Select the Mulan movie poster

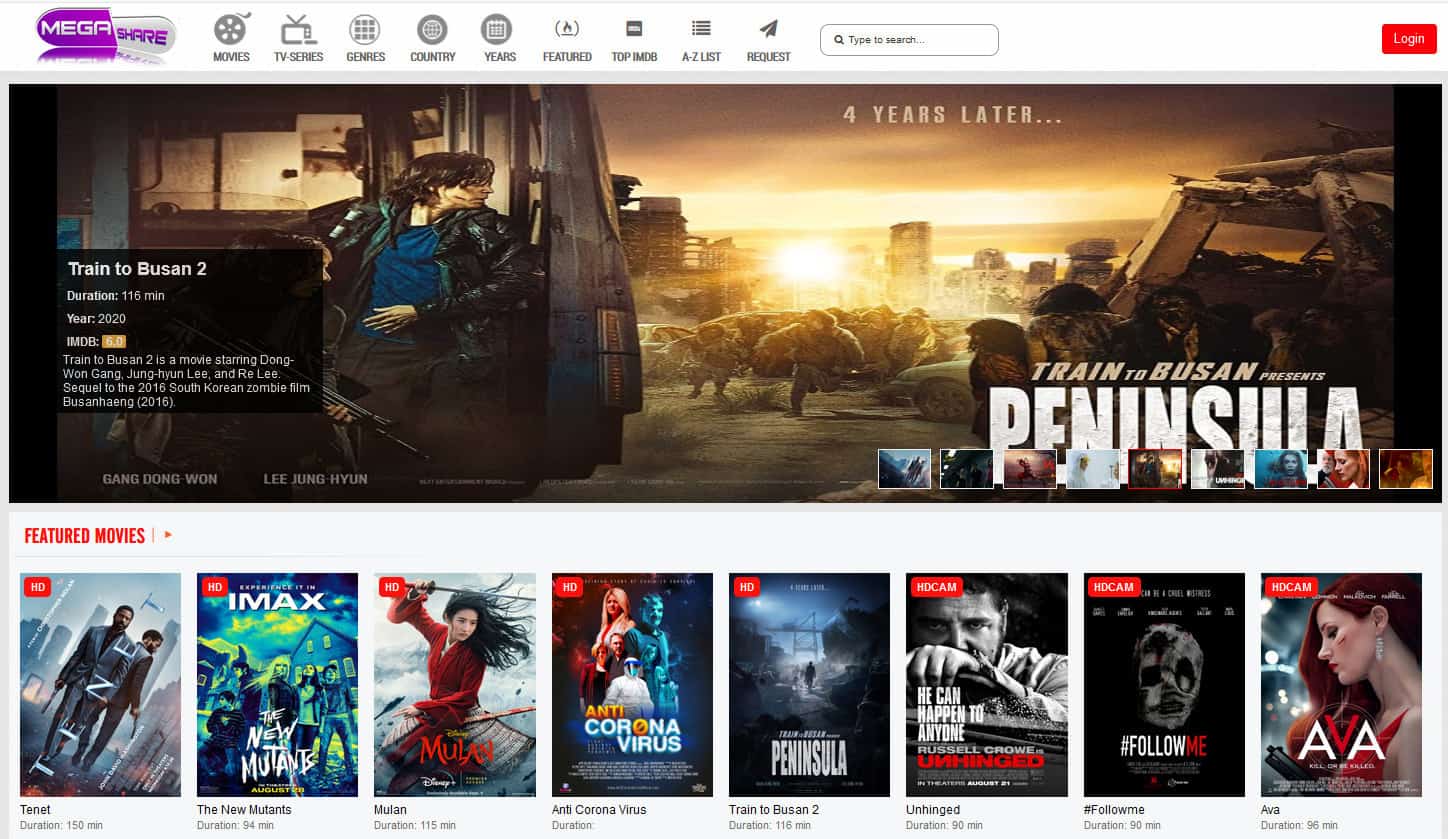point(455,684)
